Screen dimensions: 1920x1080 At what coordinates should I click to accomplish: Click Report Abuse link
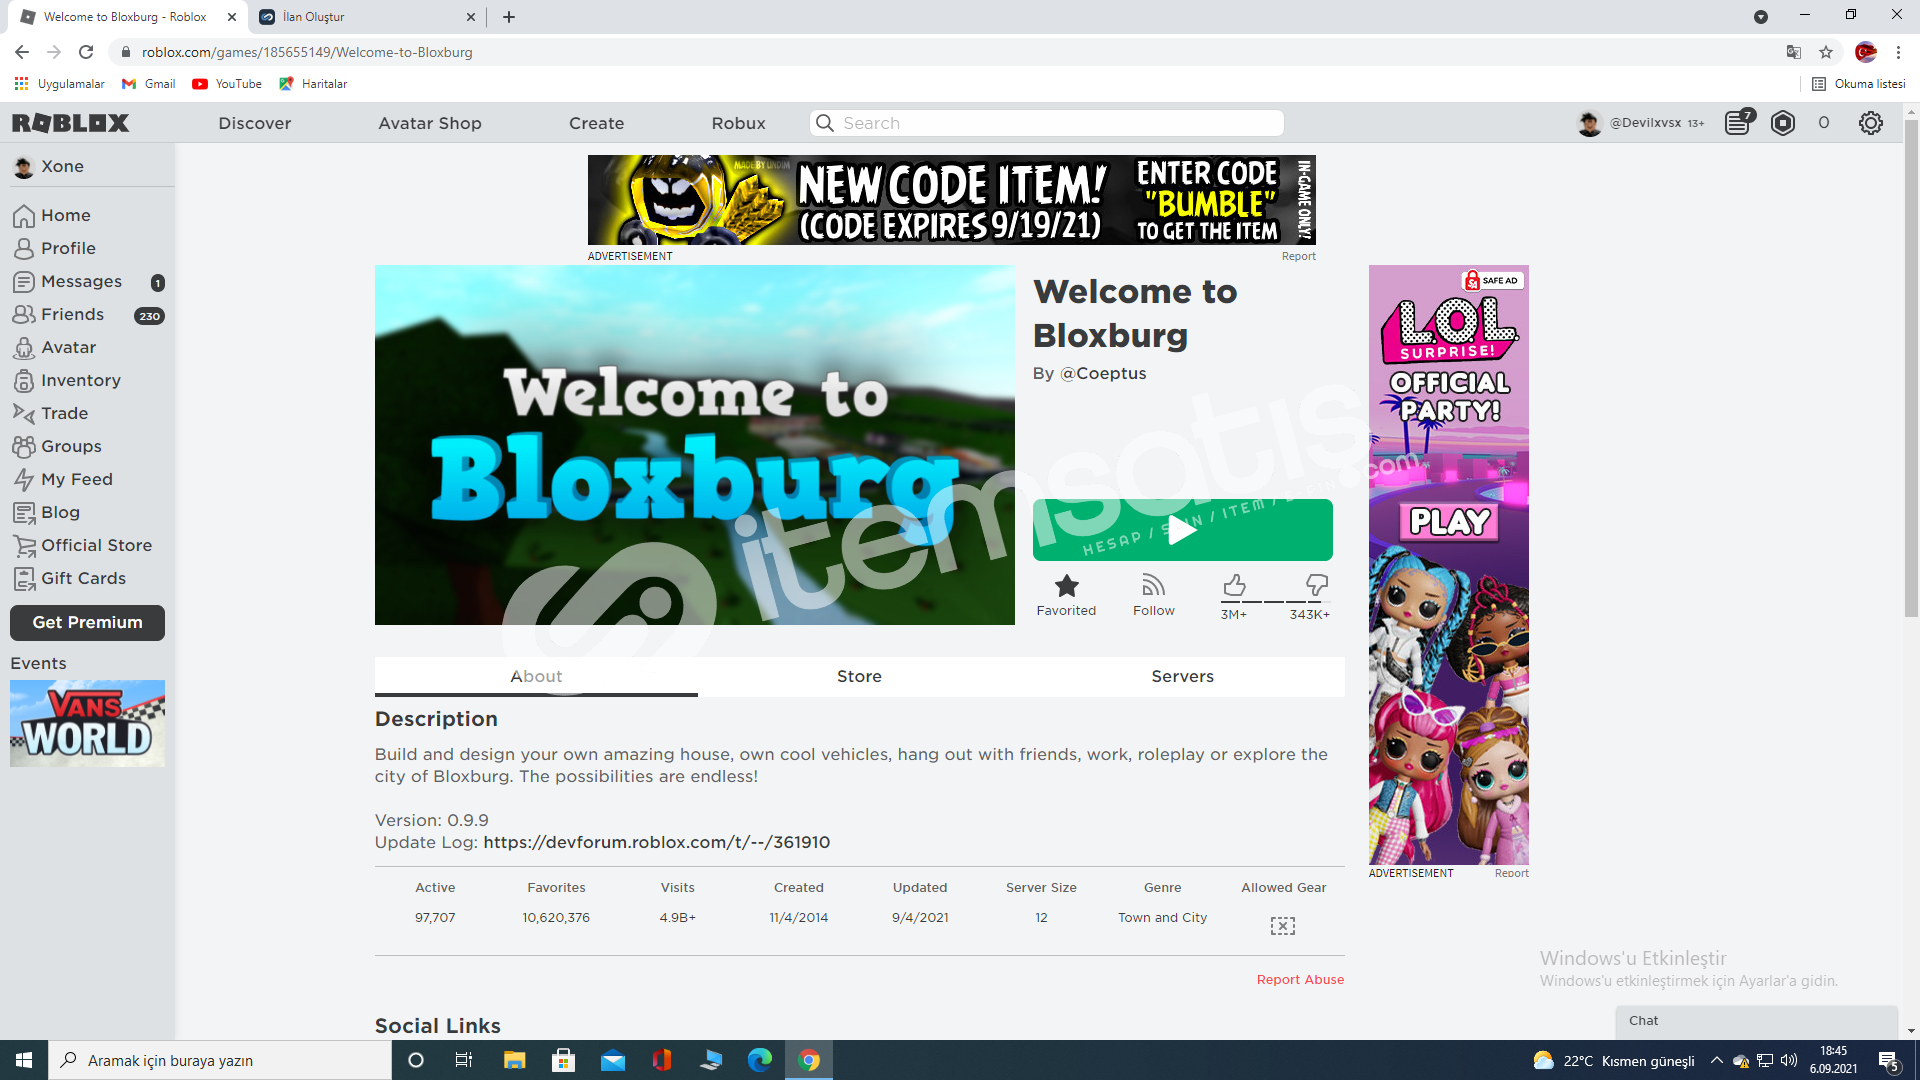1300,979
